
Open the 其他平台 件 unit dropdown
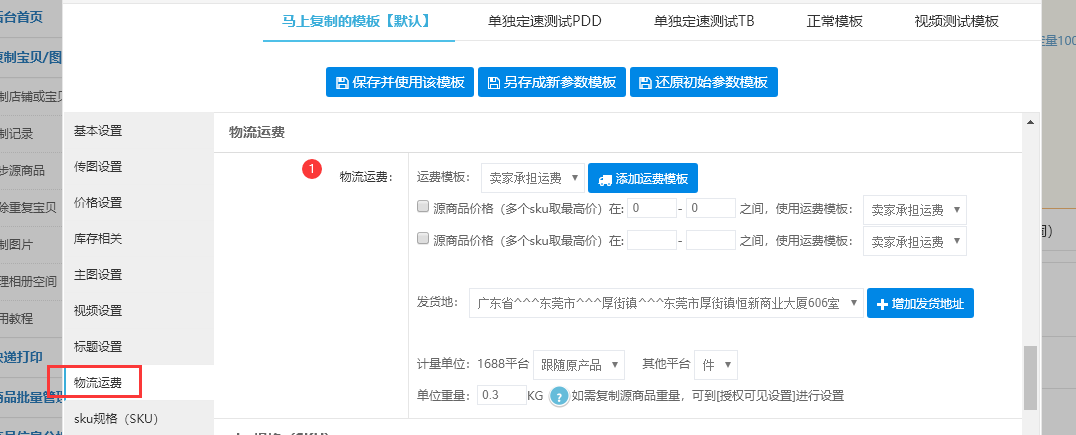[716, 364]
